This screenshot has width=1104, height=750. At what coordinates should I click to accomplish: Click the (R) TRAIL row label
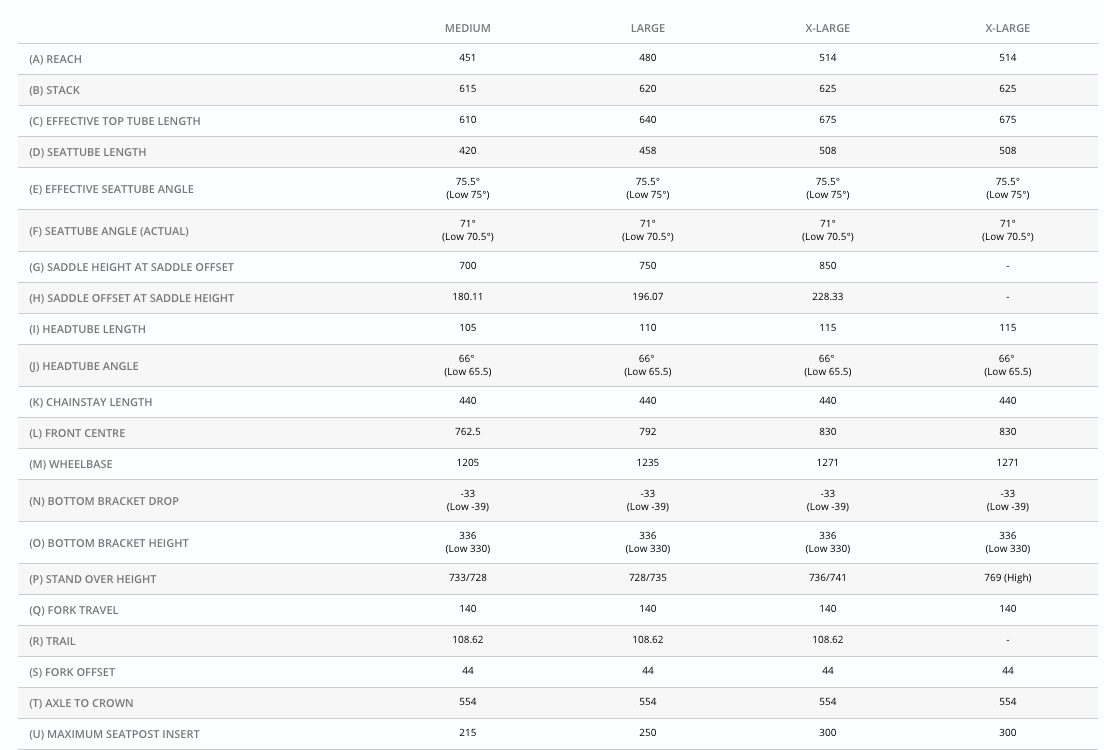53,641
